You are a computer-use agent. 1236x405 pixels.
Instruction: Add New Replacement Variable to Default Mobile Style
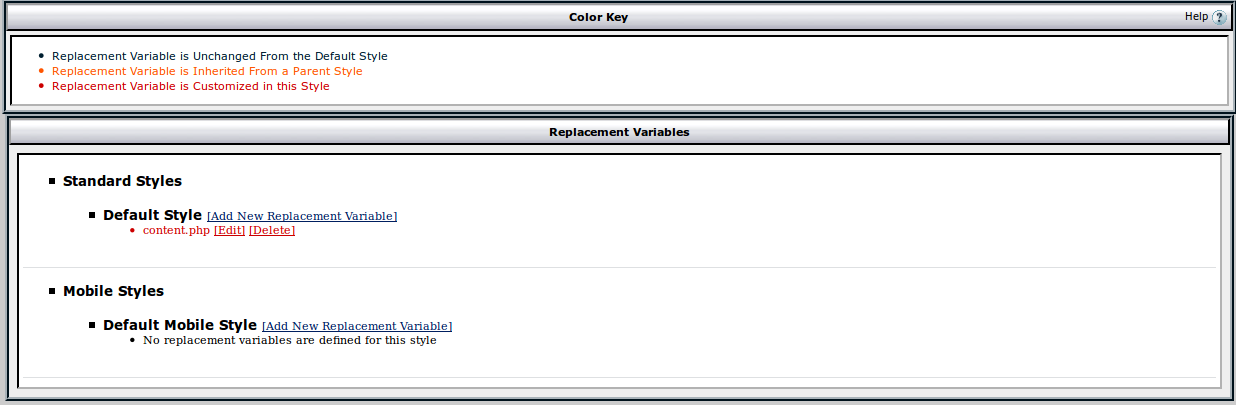357,326
